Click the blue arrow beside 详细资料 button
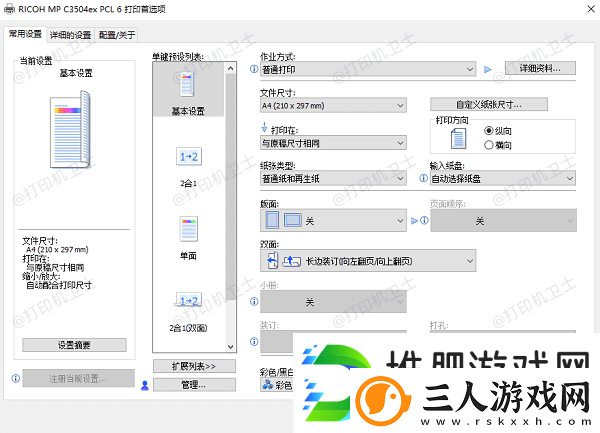600x433 pixels. click(488, 69)
